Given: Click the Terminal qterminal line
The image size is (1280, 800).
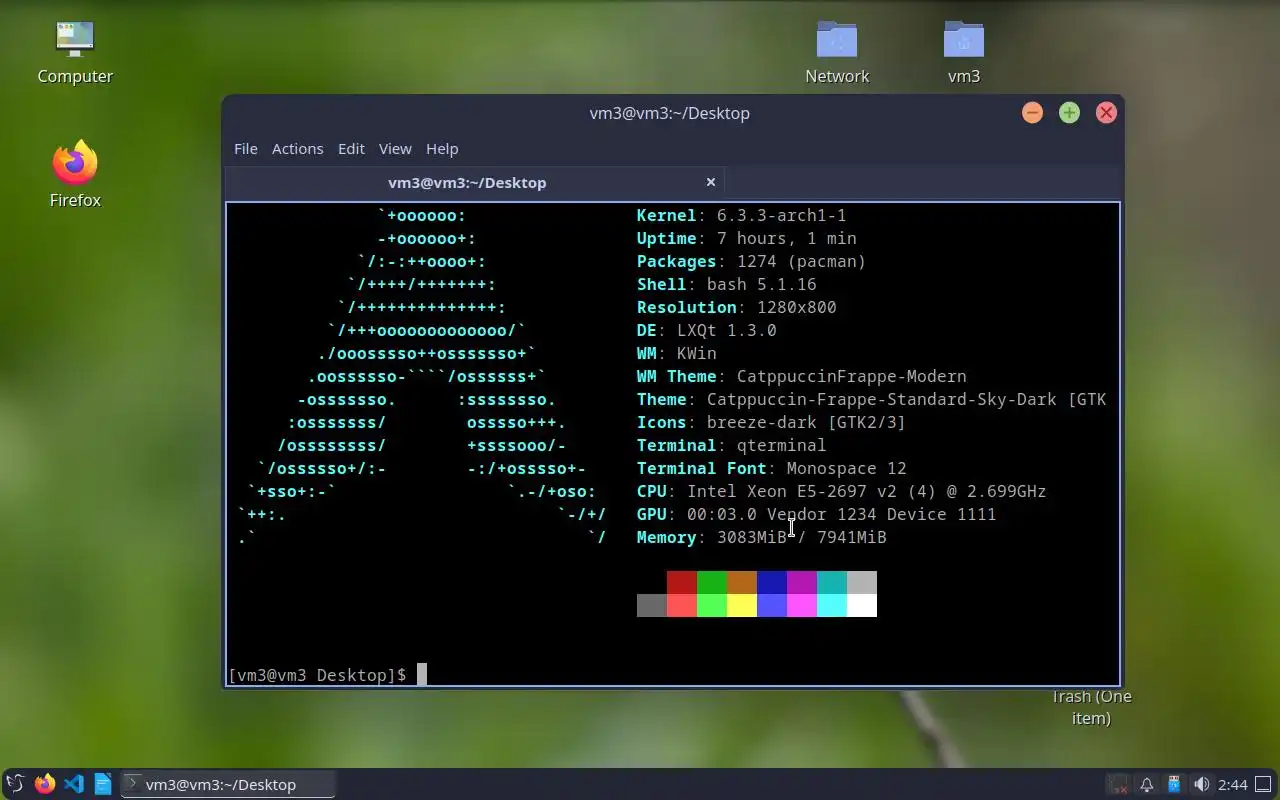Looking at the screenshot, I should [731, 445].
